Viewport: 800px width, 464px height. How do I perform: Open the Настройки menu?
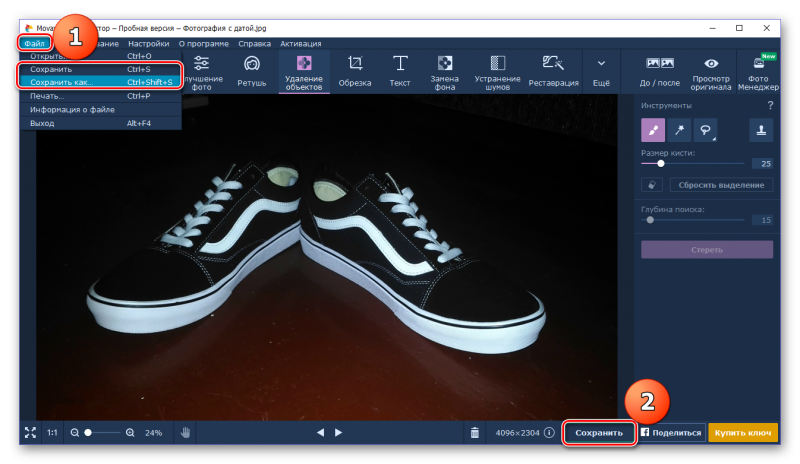(148, 44)
